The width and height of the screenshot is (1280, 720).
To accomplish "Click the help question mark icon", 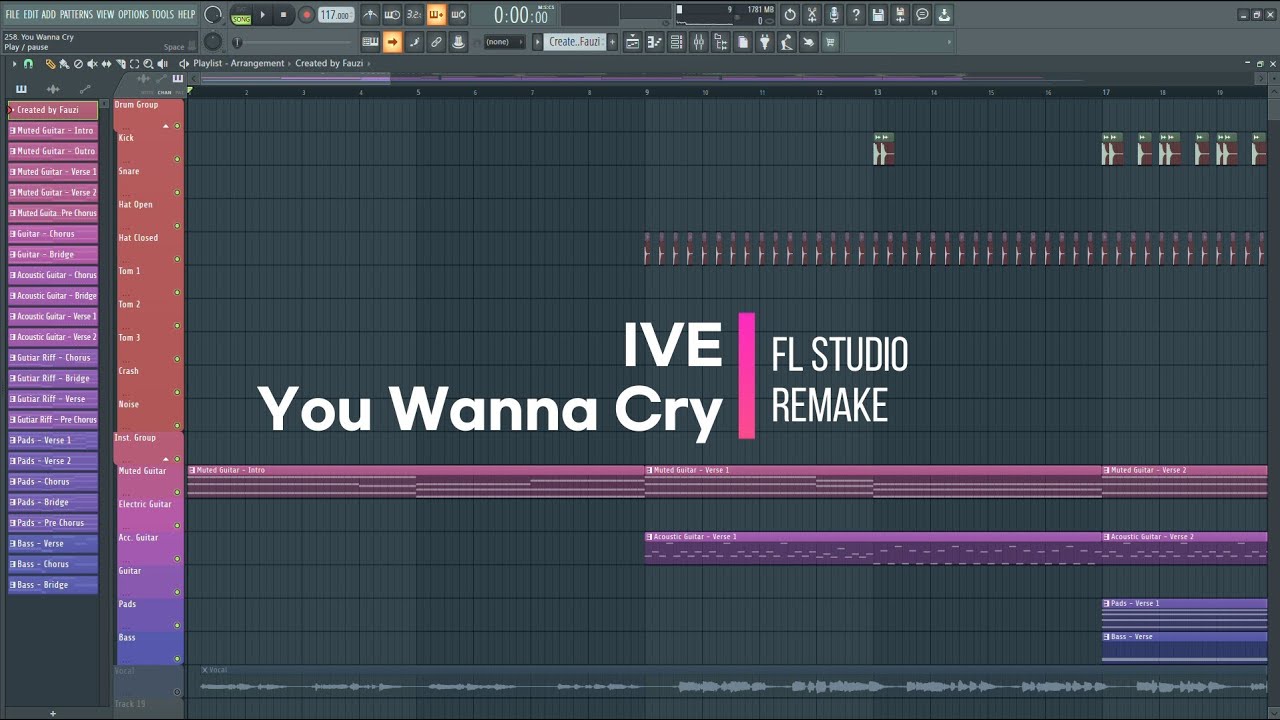I will (856, 15).
